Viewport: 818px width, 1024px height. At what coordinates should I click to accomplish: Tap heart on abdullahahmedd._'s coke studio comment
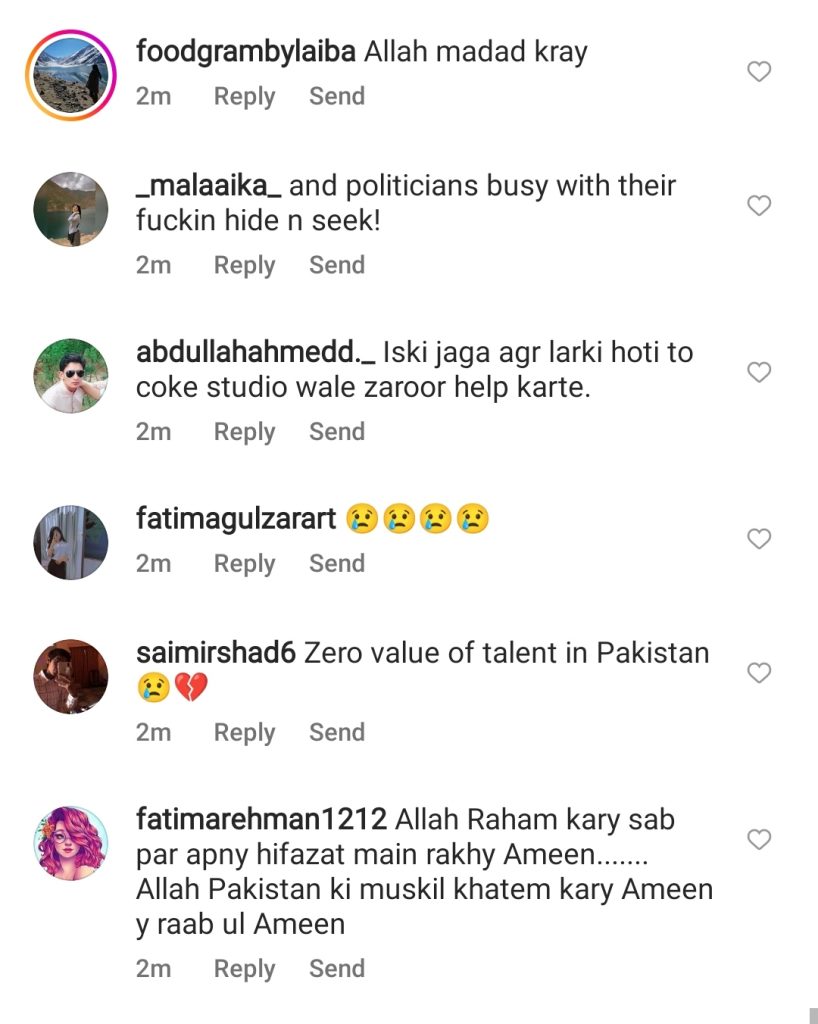pyautogui.click(x=759, y=372)
